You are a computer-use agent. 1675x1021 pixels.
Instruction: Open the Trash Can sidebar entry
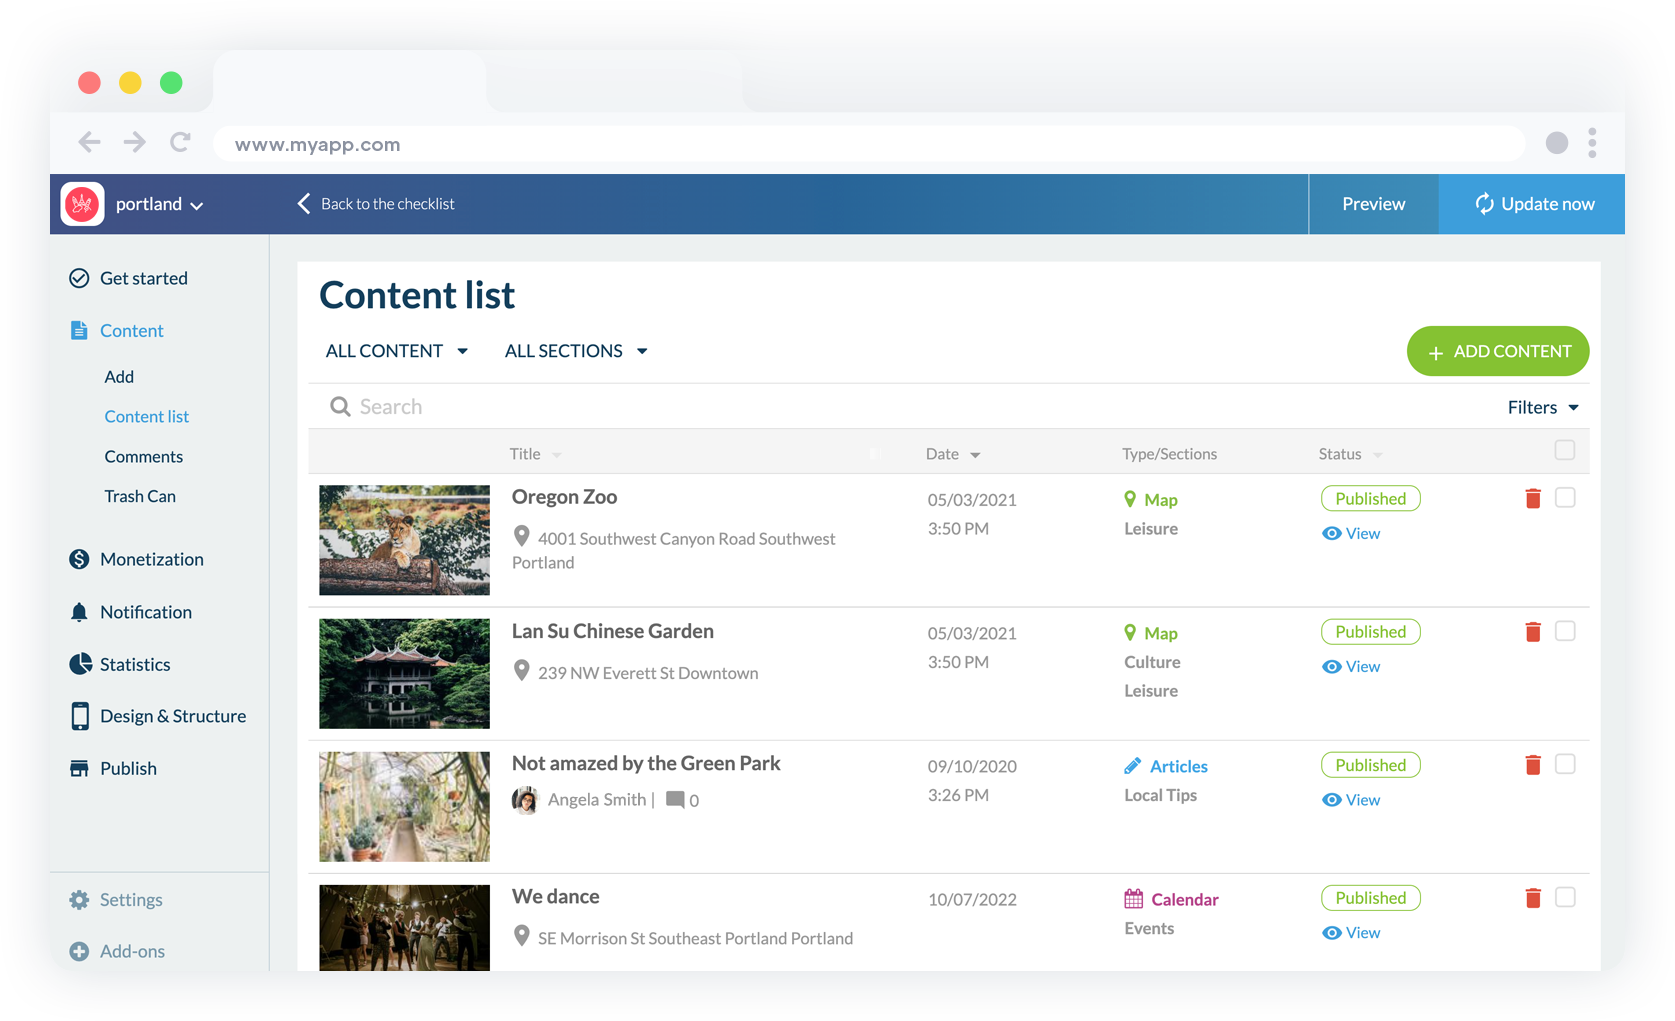click(140, 496)
